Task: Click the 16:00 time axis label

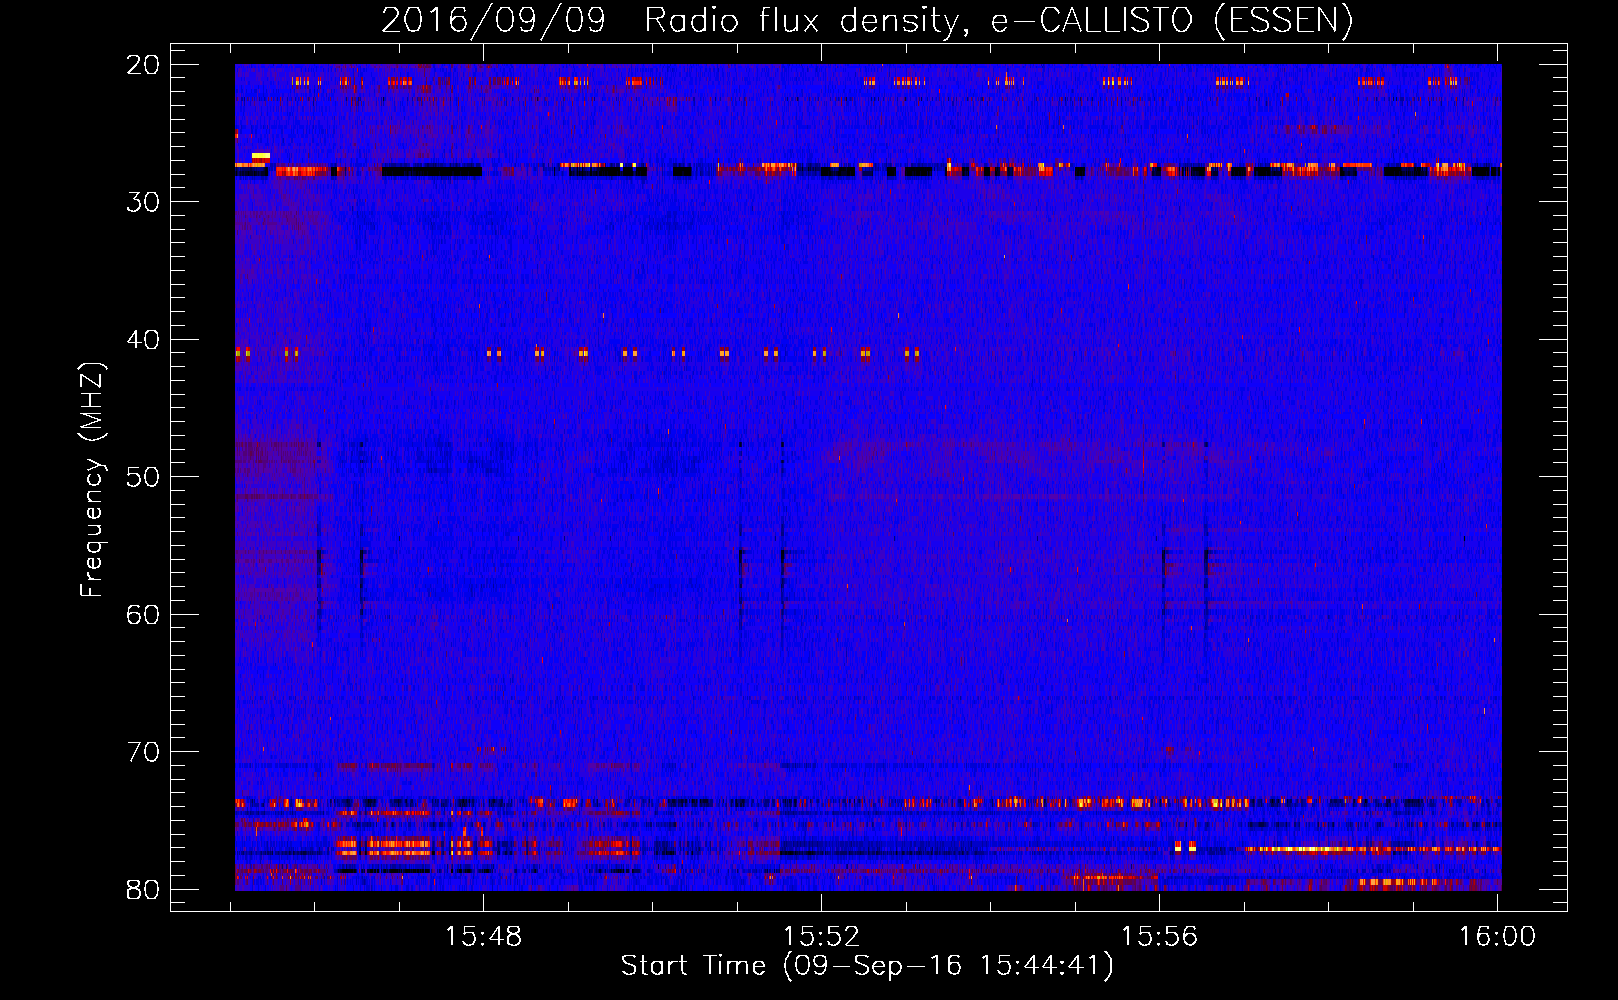Action: coord(1497,936)
